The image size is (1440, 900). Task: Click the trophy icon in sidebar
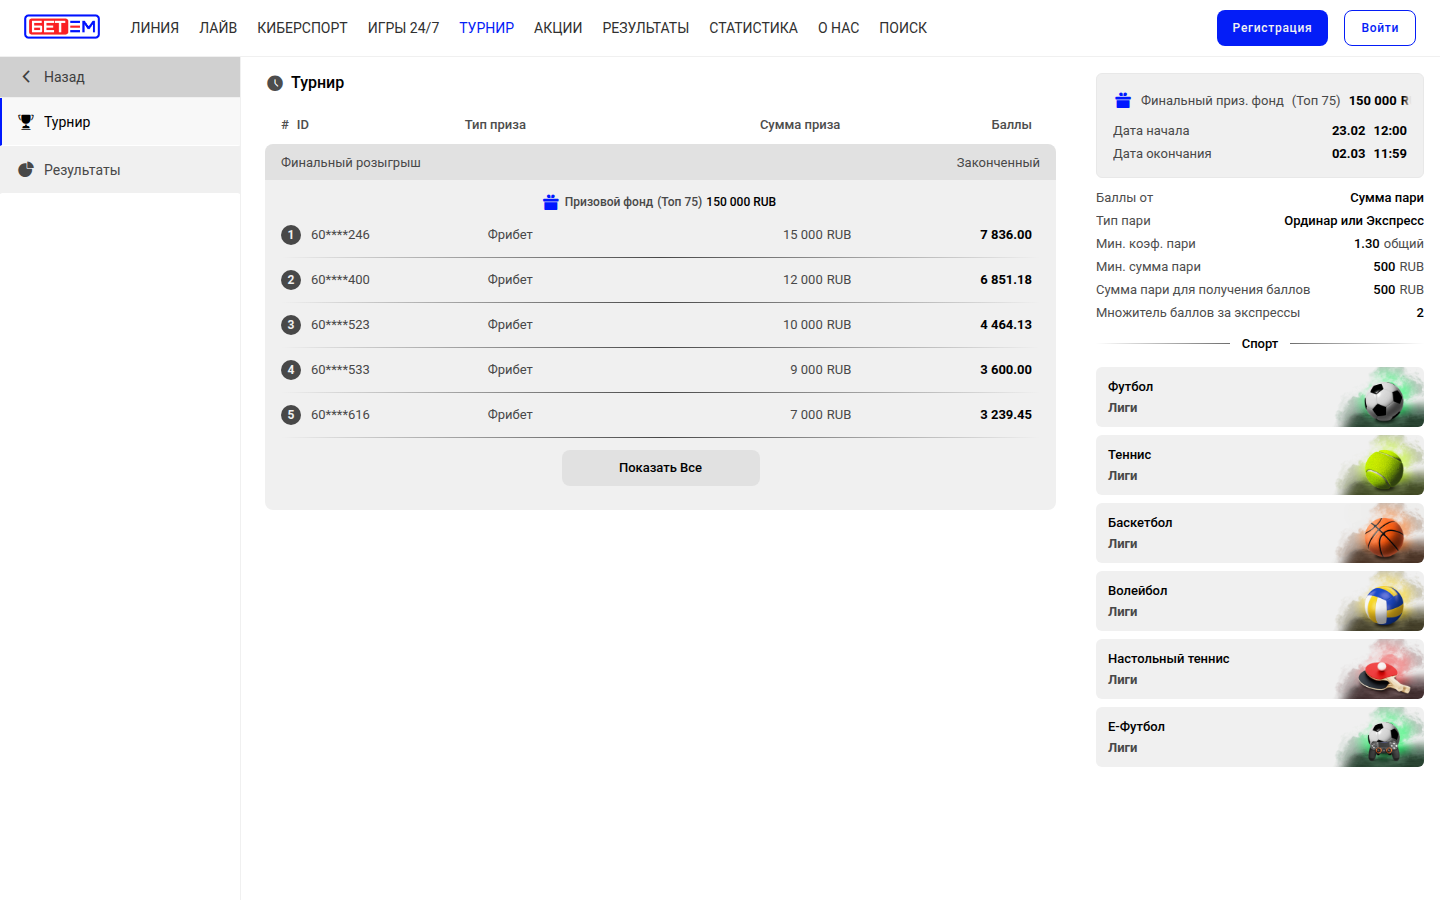point(26,122)
